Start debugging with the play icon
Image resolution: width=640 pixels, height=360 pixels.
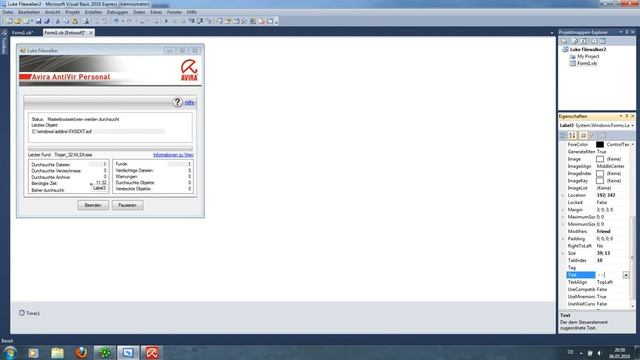(x=166, y=21)
